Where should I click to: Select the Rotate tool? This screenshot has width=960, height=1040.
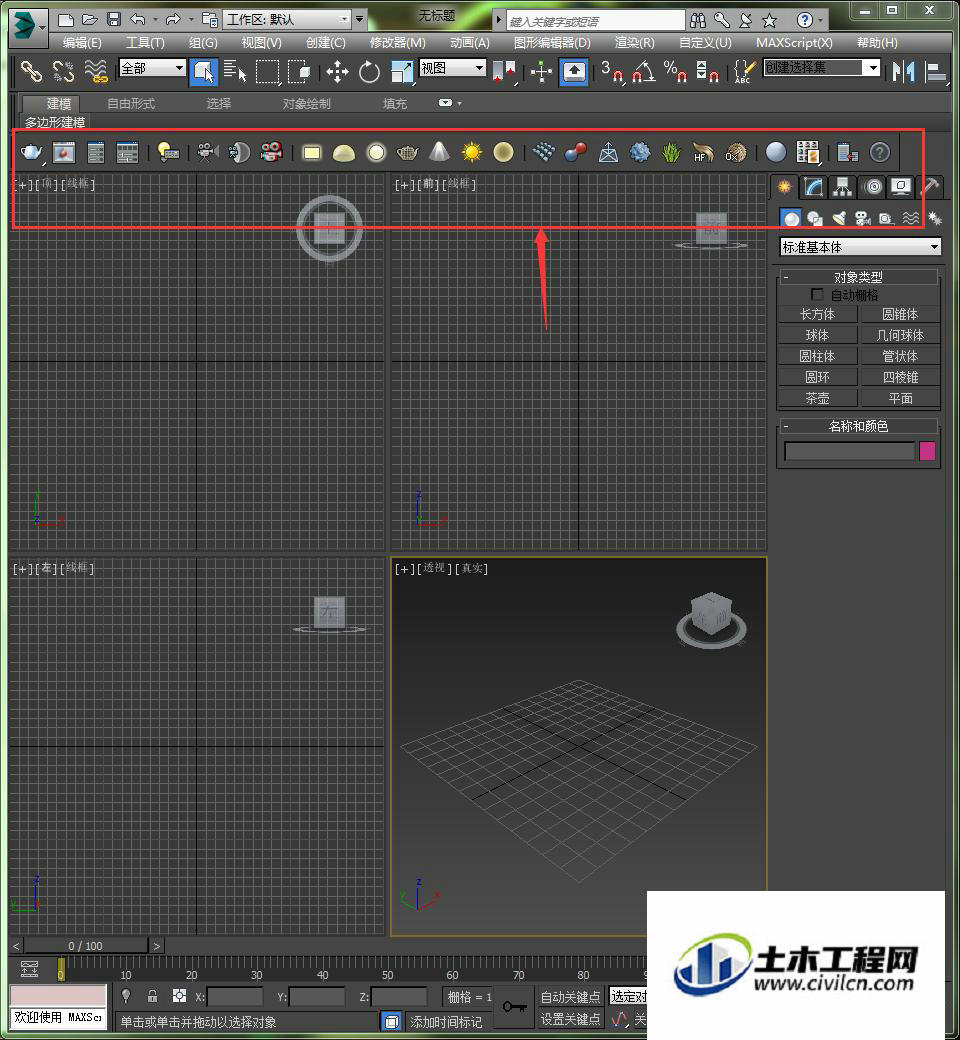[x=369, y=71]
